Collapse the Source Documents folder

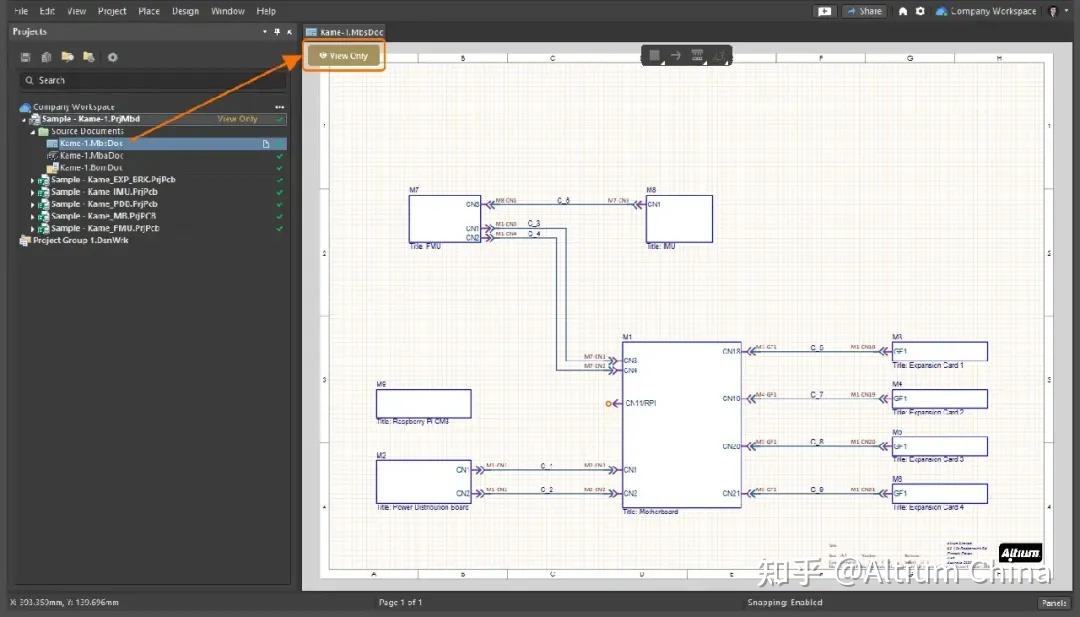(32, 132)
